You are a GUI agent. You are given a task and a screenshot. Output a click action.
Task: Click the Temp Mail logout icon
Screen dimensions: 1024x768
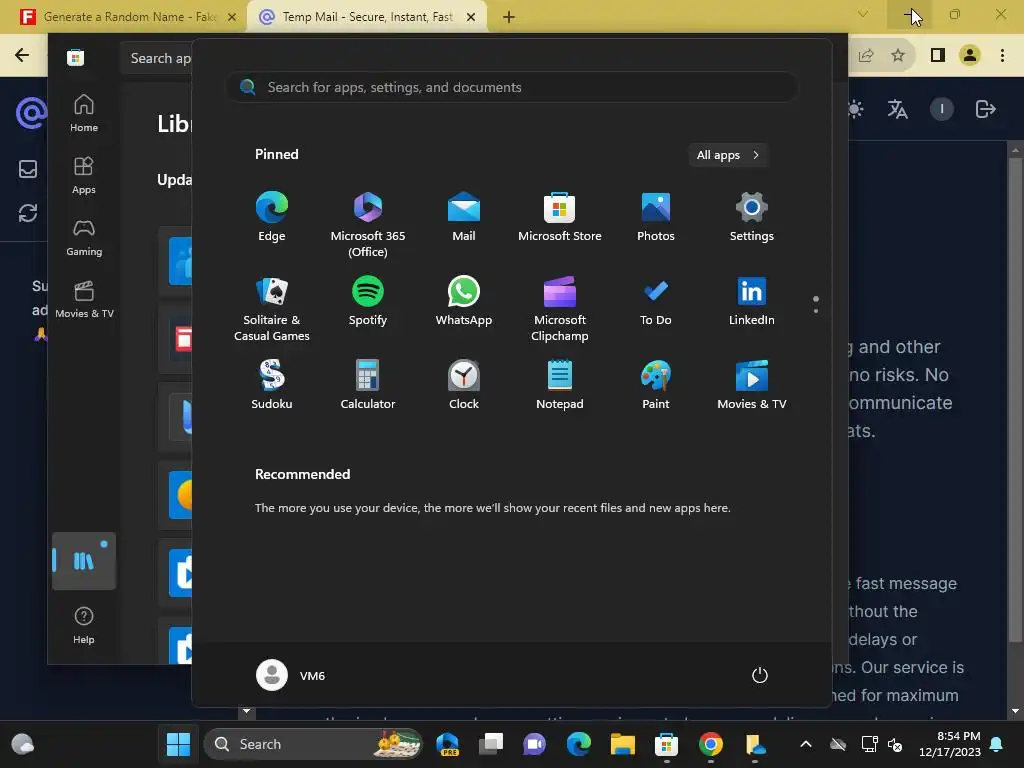tap(985, 109)
